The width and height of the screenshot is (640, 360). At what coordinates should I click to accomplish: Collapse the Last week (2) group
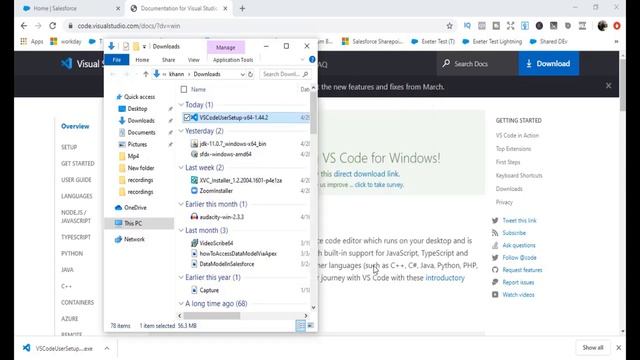tap(181, 167)
